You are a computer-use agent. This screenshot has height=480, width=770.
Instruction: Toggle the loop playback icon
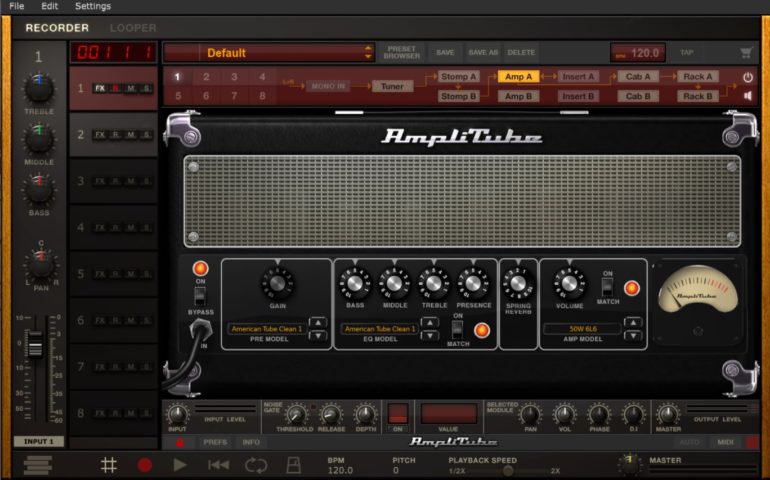tap(256, 465)
